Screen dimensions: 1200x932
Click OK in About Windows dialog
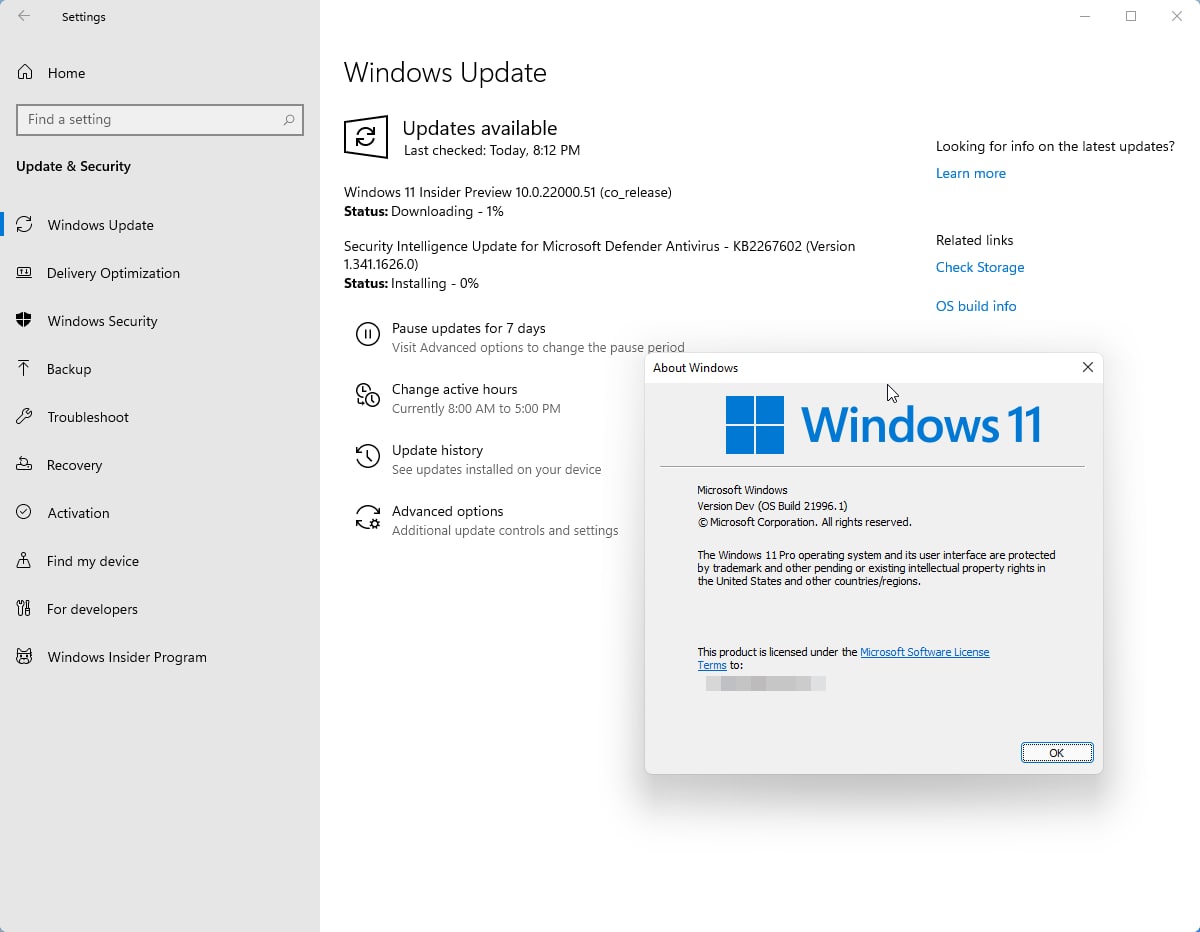pyautogui.click(x=1057, y=753)
